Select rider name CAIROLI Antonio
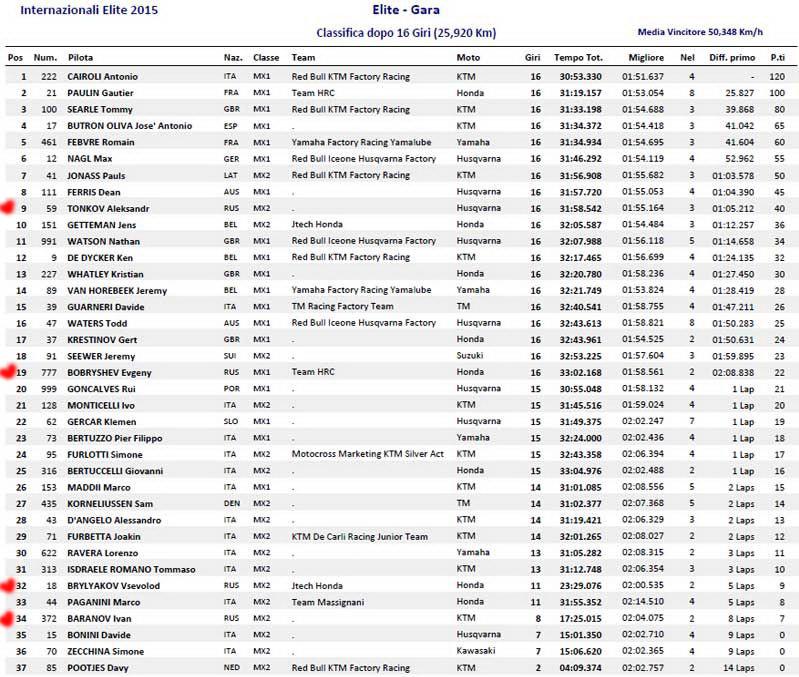799x677 pixels. pyautogui.click(x=102, y=76)
